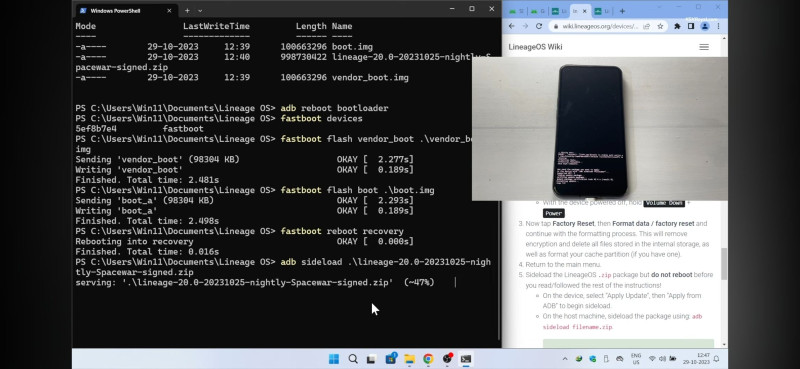
Task: Click the browser page vertical scrollbar
Action: tap(724, 264)
